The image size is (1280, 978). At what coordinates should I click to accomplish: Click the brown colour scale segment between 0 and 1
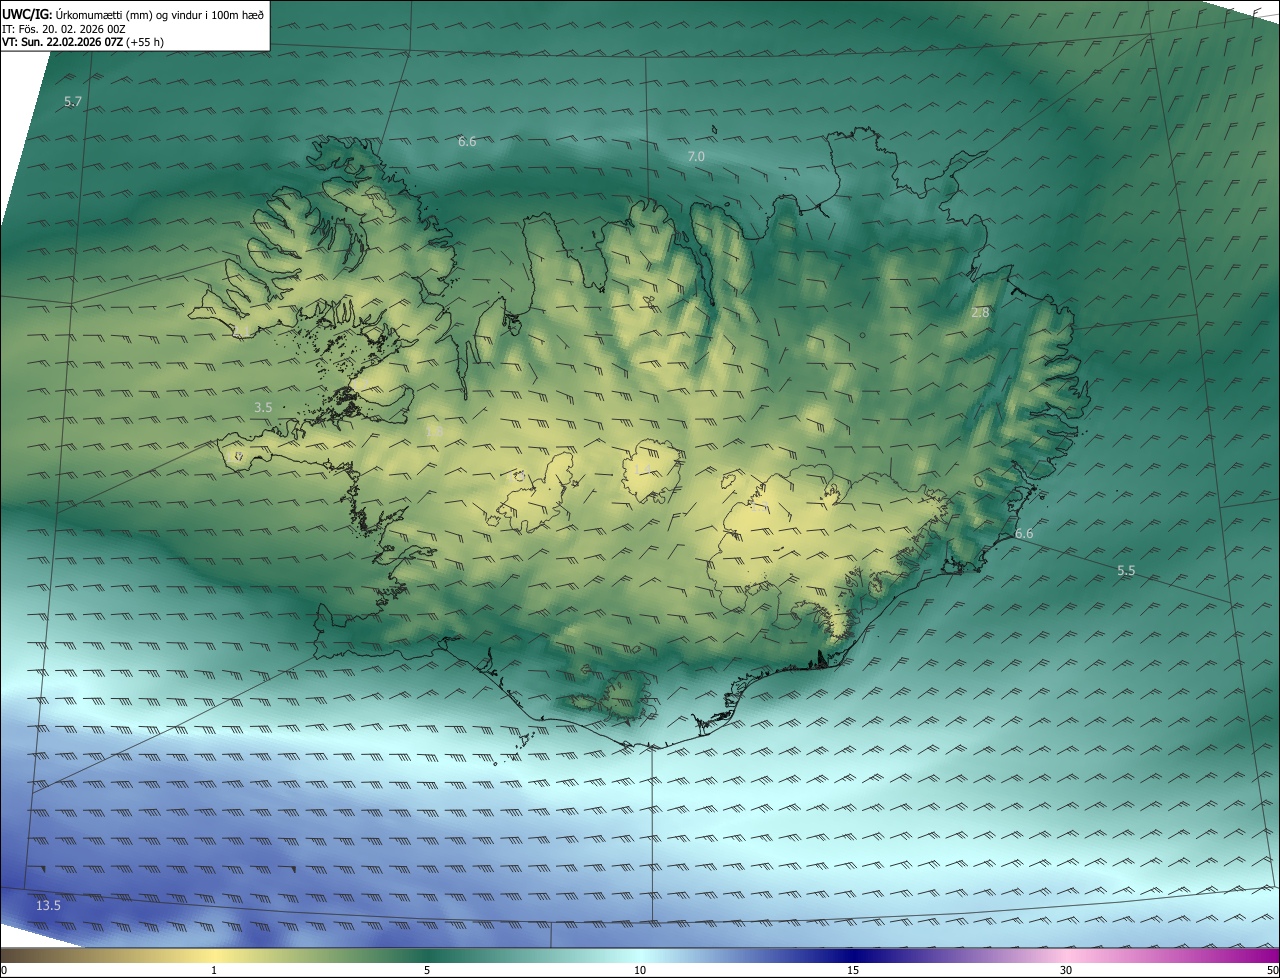[107, 956]
